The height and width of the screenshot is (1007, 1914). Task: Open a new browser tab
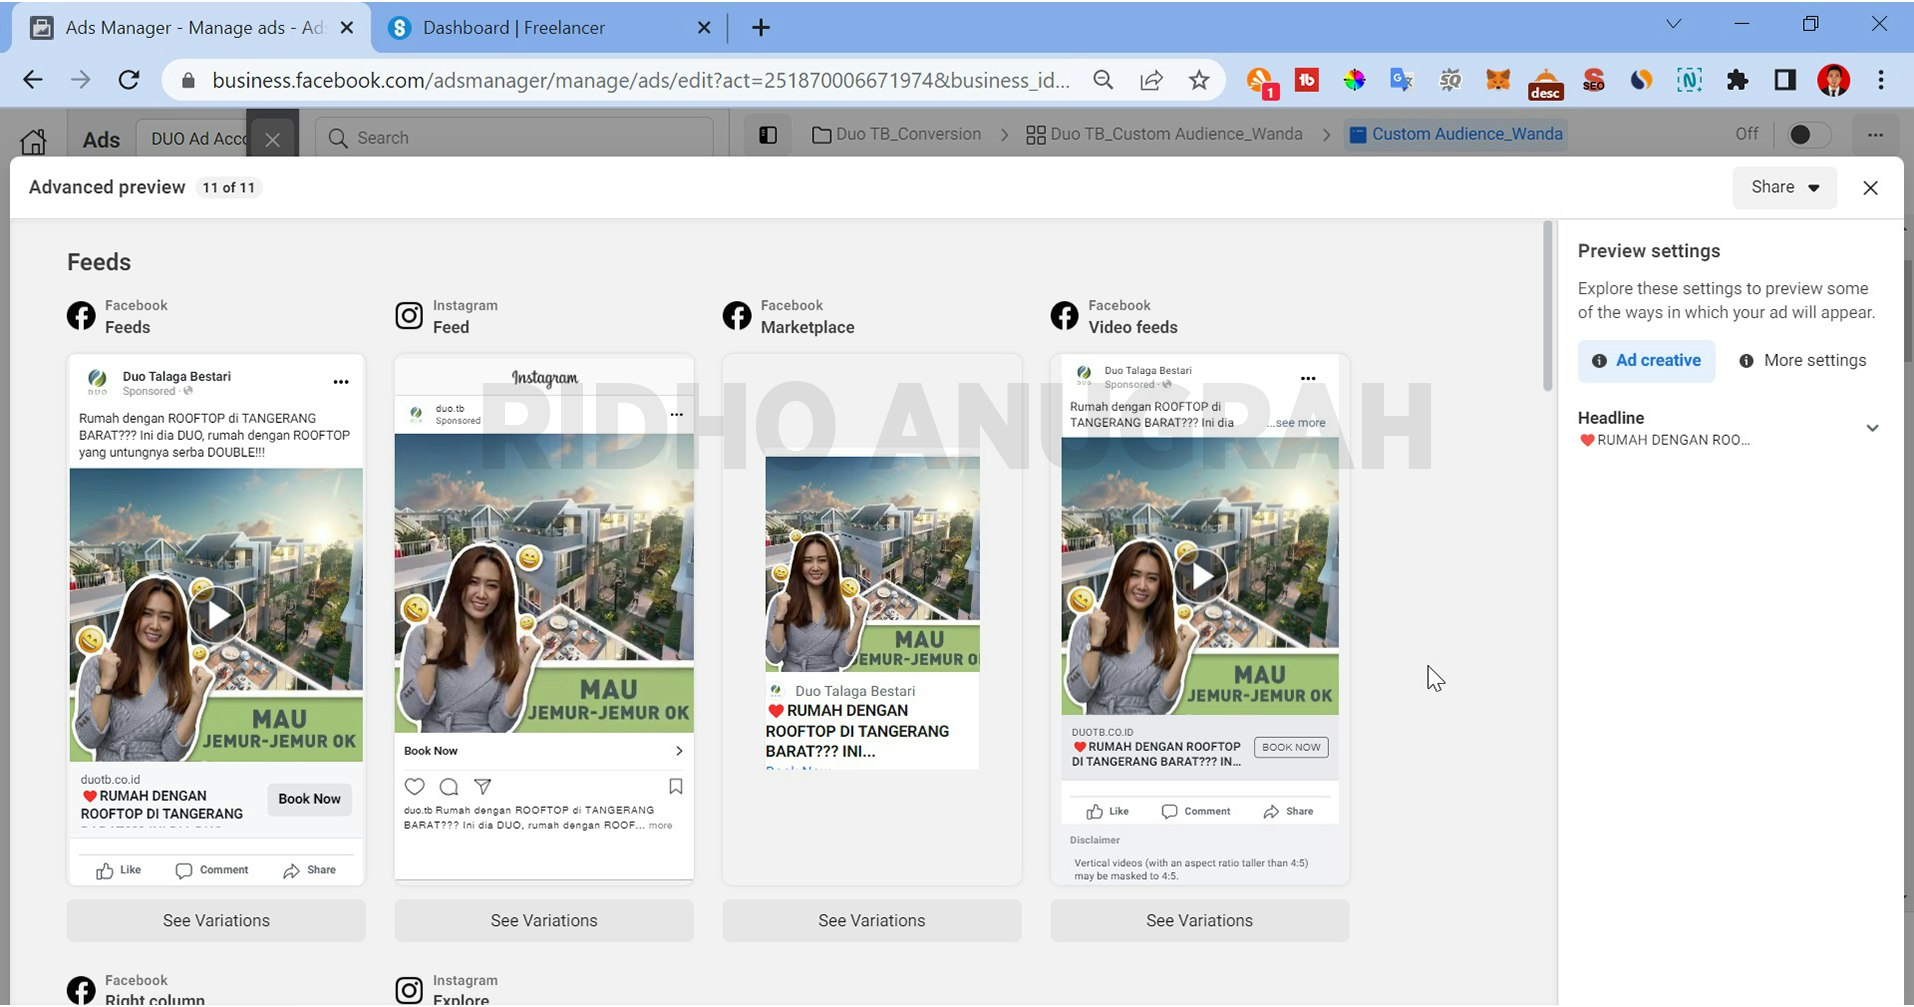[760, 28]
